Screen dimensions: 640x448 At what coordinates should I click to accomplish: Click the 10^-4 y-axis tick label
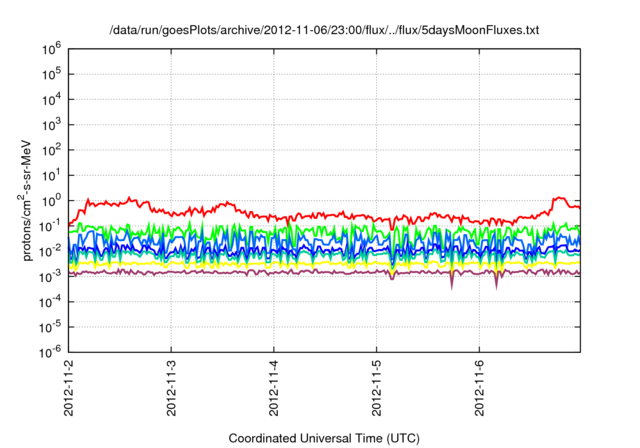coord(50,302)
